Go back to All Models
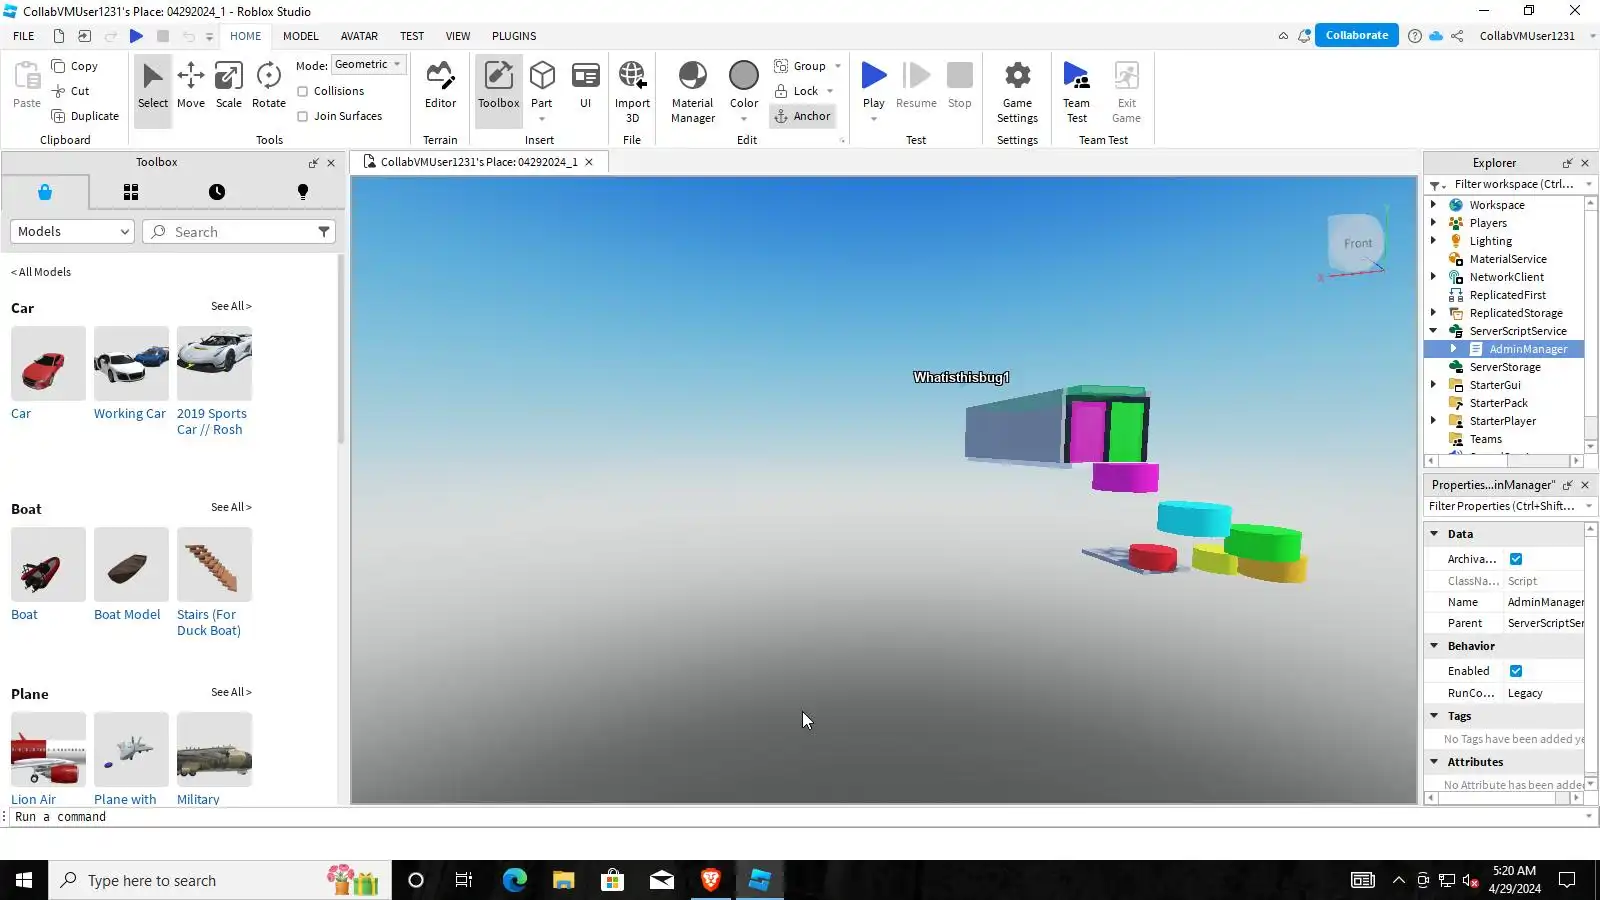 41,272
